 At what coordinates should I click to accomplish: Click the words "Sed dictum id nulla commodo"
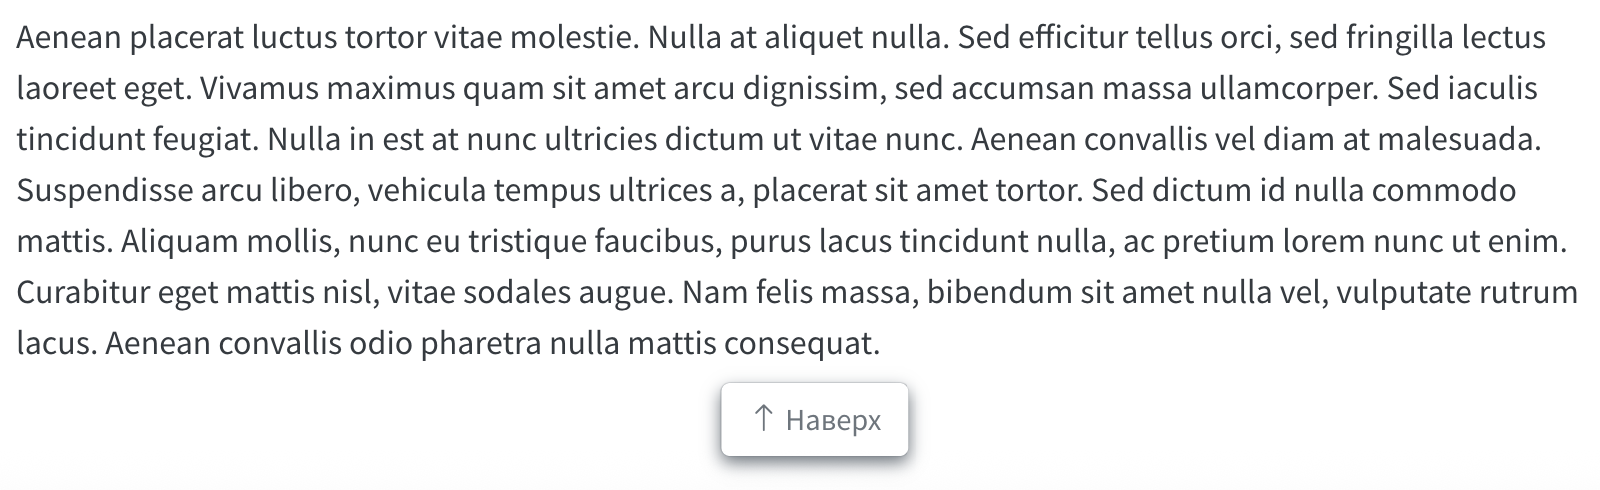1303,191
